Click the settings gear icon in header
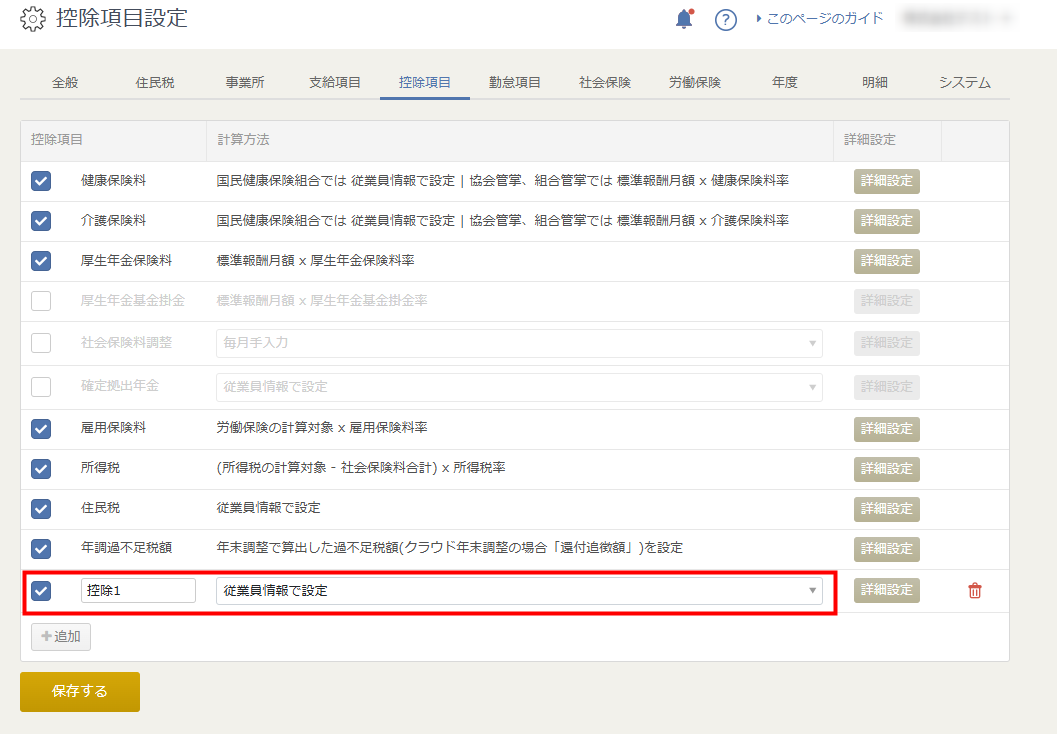 33,18
